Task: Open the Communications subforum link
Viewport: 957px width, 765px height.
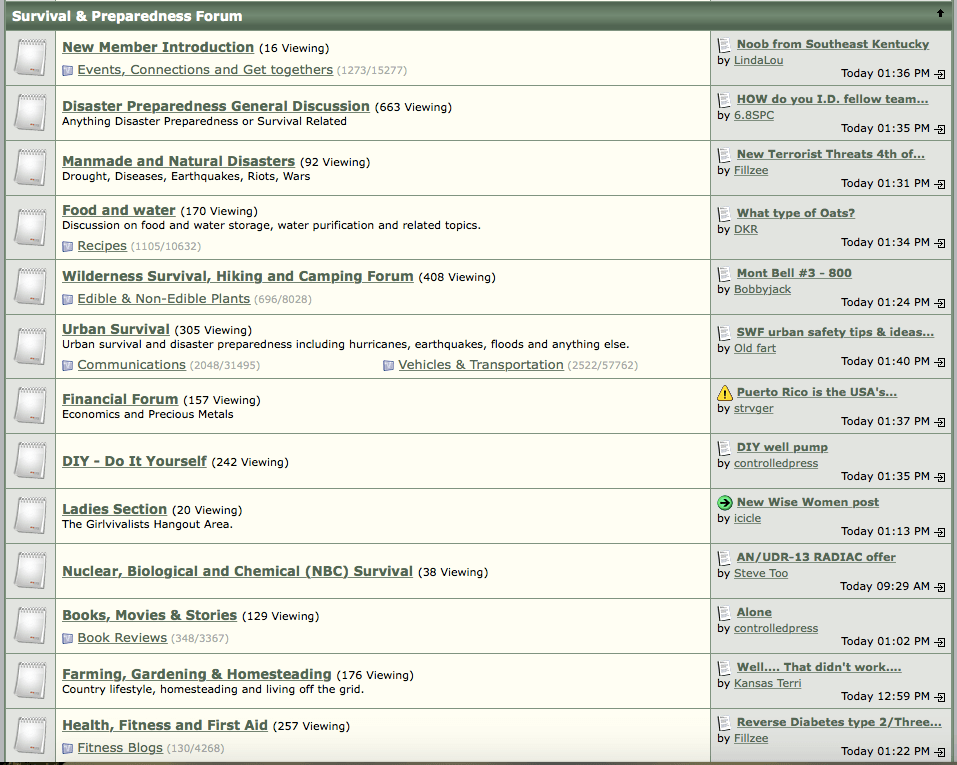Action: pos(131,364)
